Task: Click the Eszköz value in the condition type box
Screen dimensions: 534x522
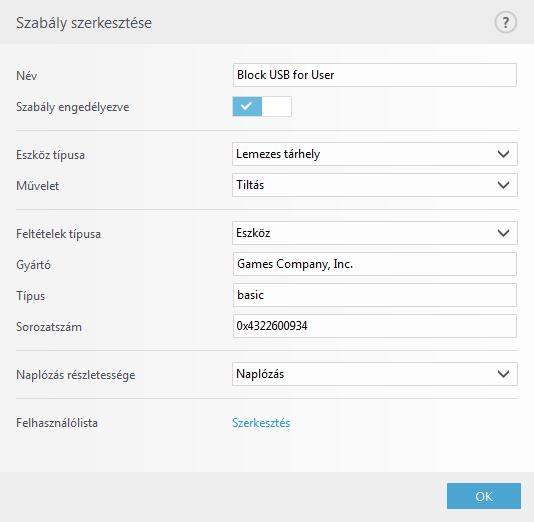Action: 253,233
